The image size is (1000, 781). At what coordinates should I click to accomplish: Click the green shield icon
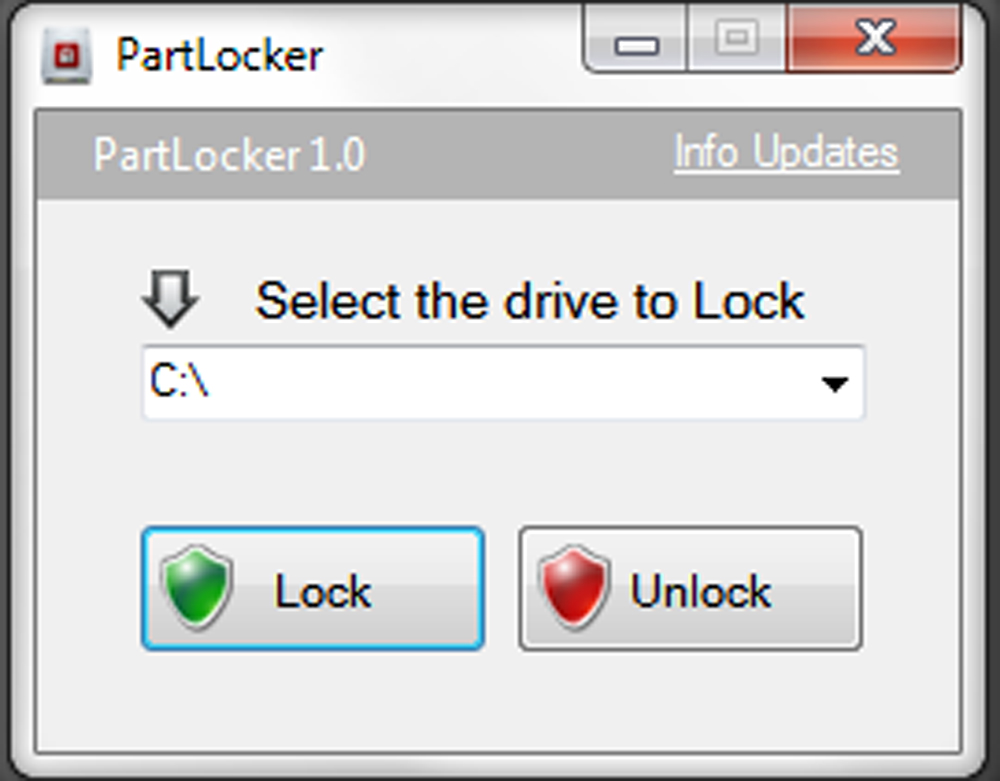click(x=196, y=588)
